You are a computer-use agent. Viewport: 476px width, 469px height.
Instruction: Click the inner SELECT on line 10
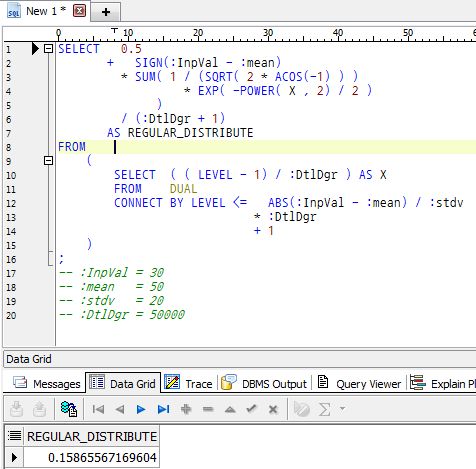(x=135, y=175)
